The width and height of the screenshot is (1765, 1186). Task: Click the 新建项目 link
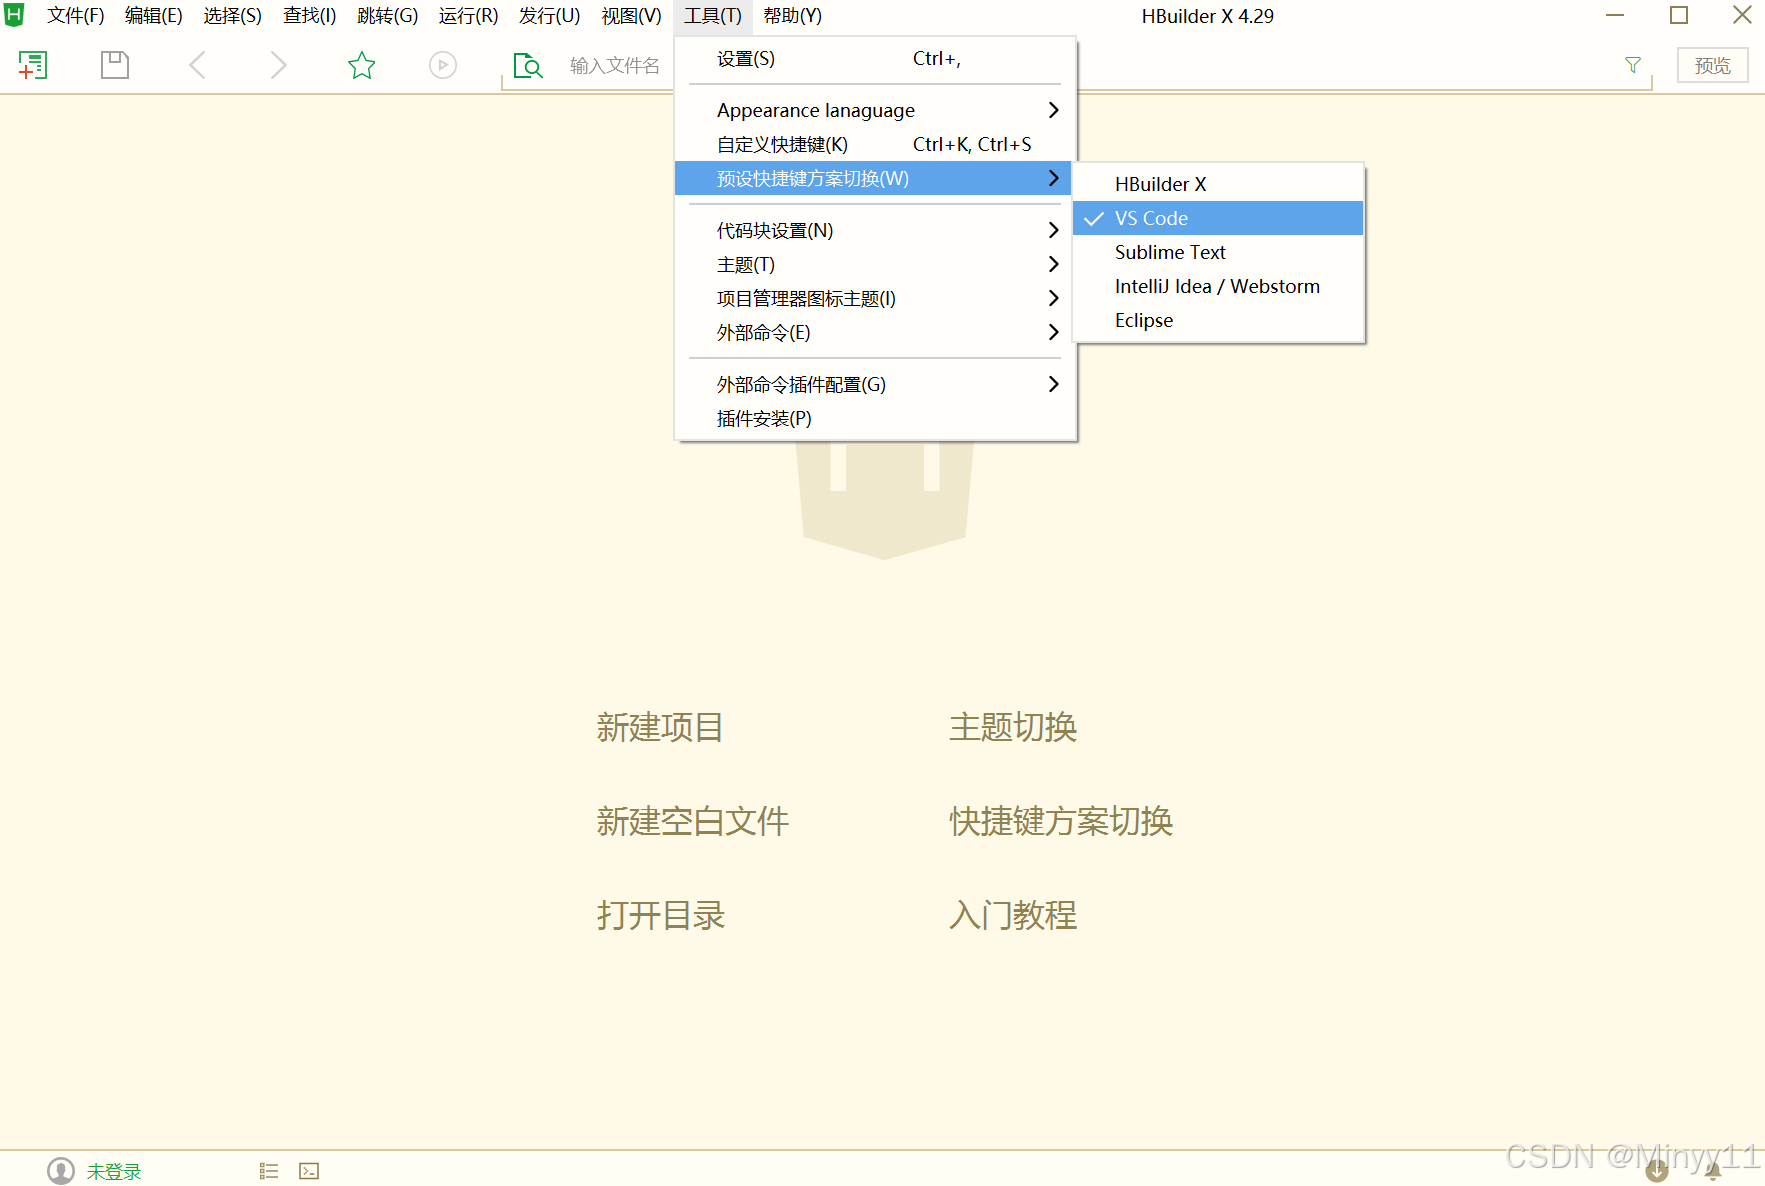(x=660, y=727)
